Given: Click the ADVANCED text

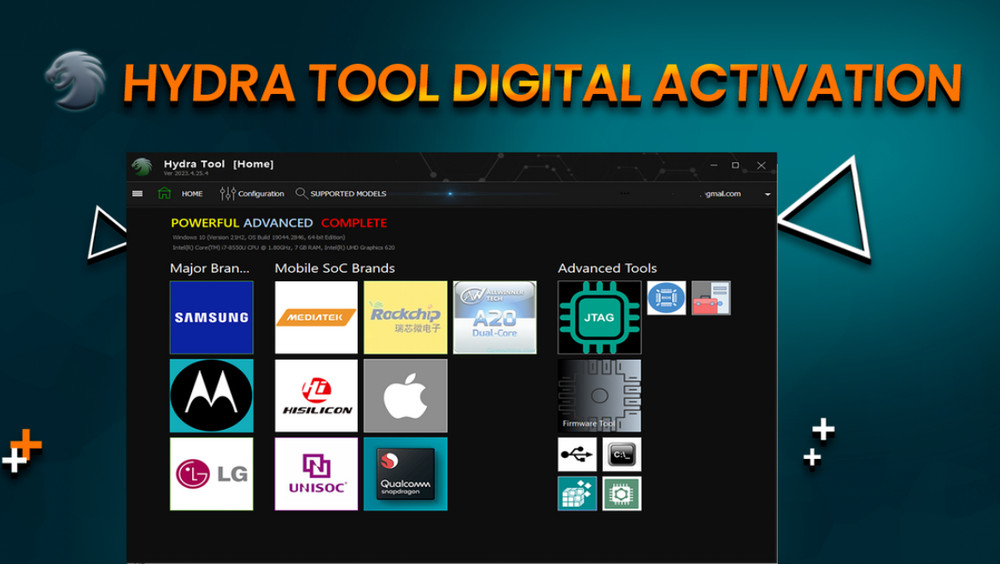Looking at the screenshot, I should [278, 223].
